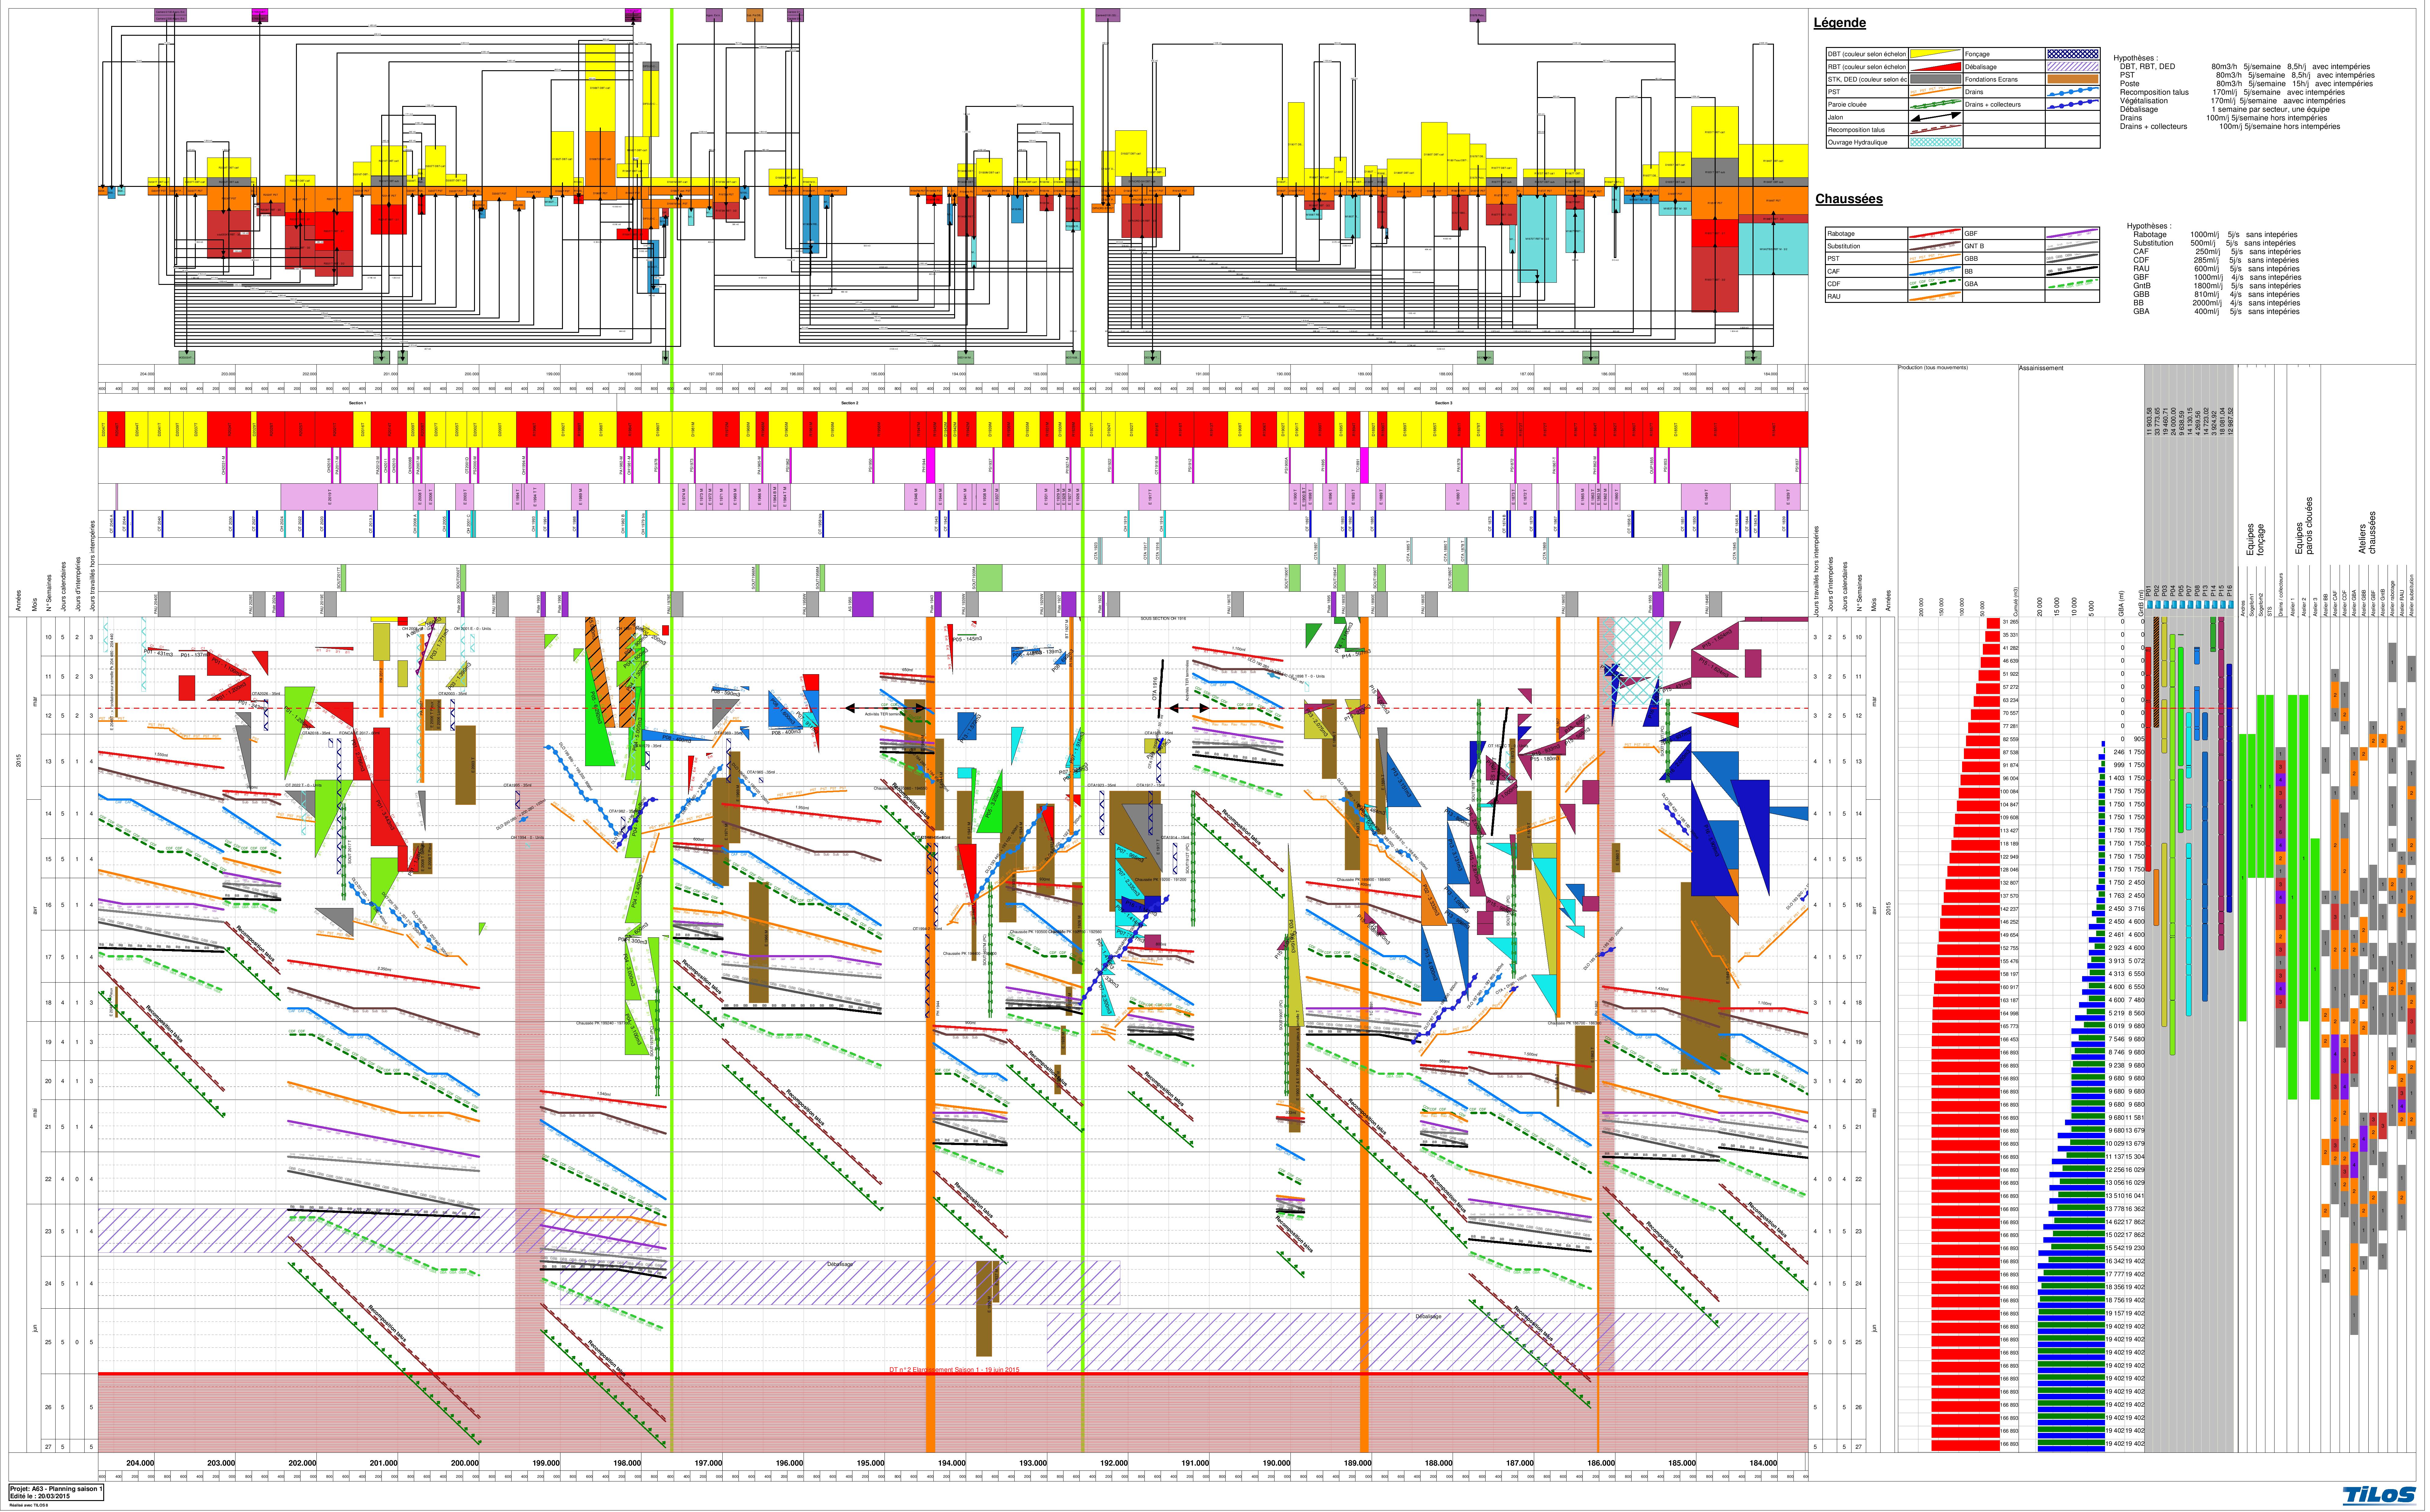Viewport: 2430px width, 1512px height.
Task: Click the CAF blue line symbol
Action: (1935, 271)
